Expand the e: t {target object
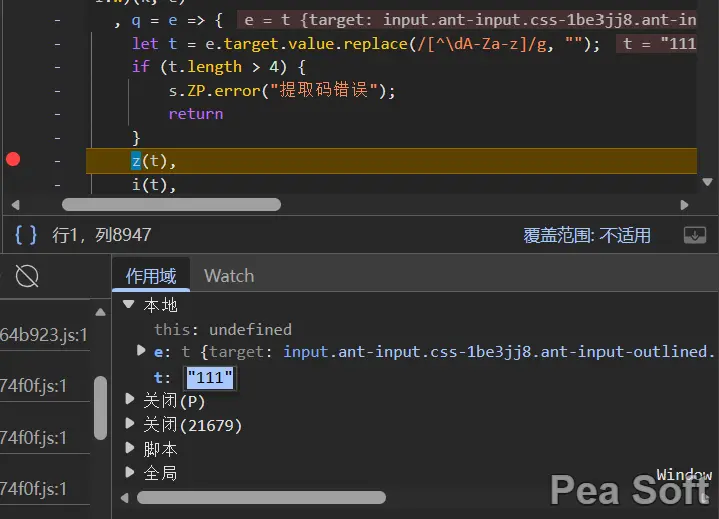Viewport: 719px width, 519px height. pos(141,351)
